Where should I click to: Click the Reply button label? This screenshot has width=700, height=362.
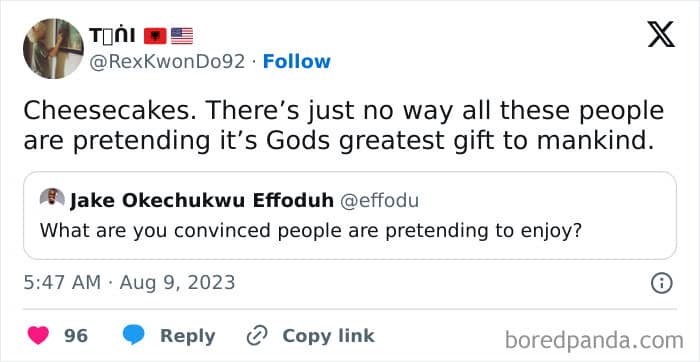tap(188, 336)
